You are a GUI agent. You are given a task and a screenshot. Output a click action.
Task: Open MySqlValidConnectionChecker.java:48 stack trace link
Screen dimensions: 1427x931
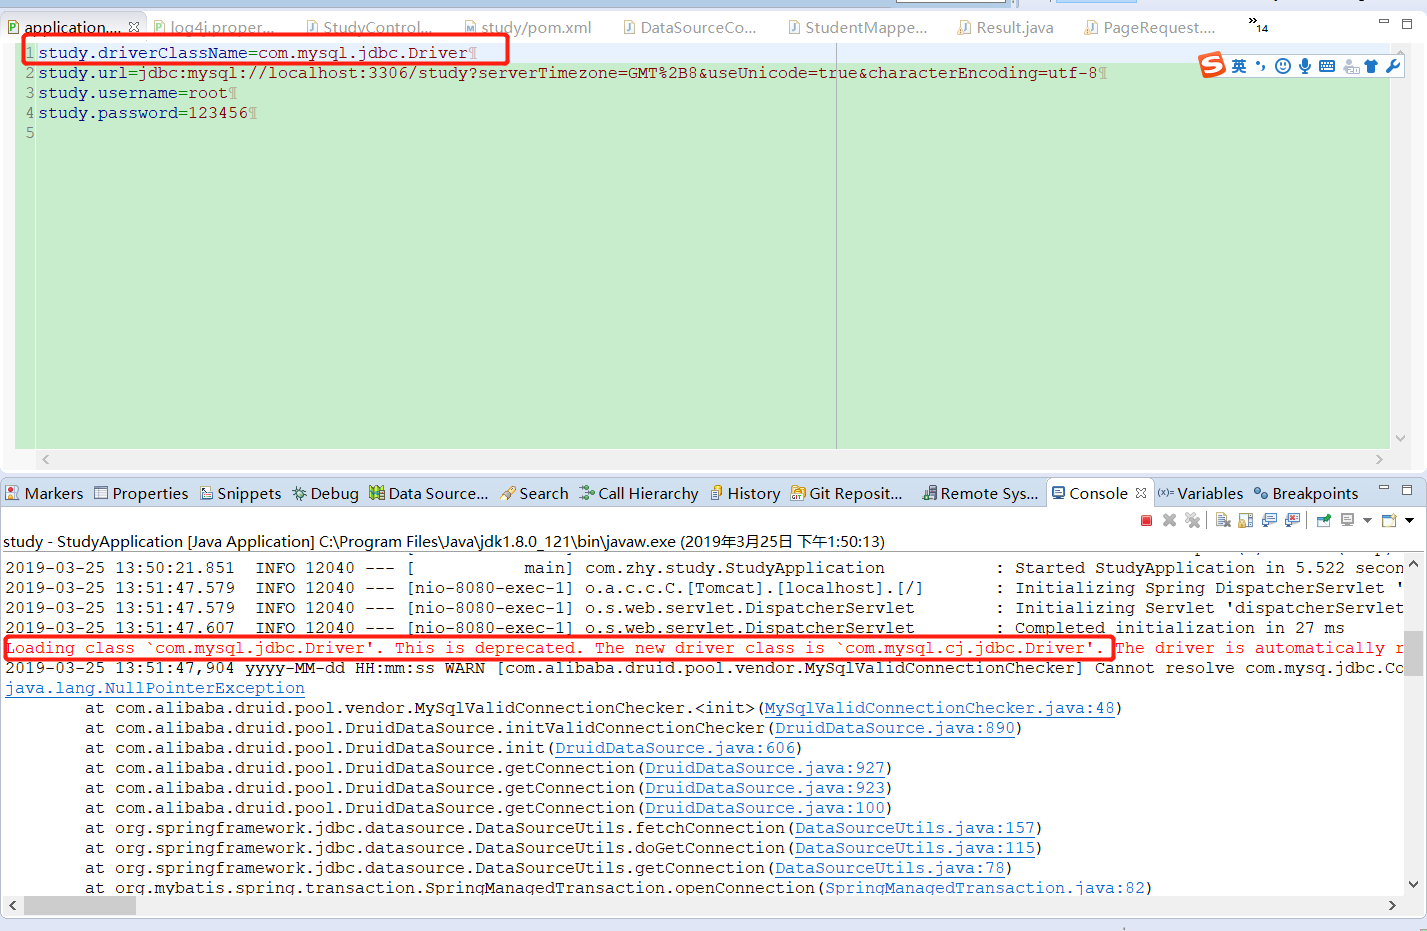(x=940, y=708)
